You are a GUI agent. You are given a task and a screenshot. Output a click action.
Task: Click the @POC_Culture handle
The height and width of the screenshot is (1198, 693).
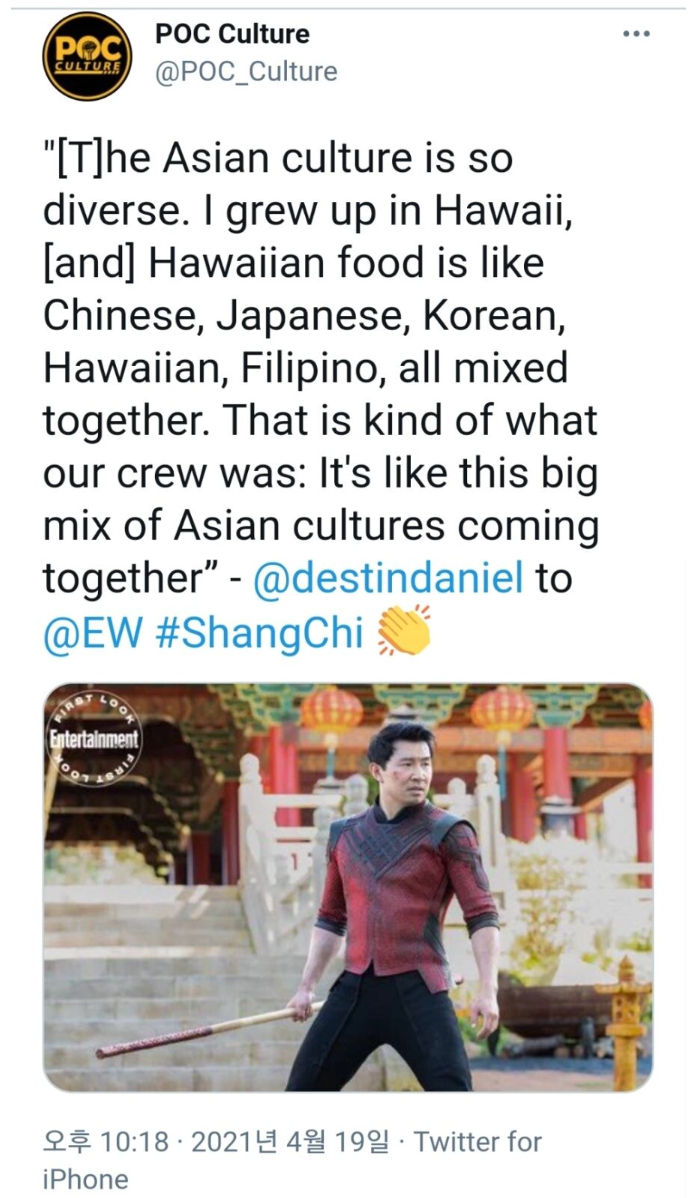245,72
